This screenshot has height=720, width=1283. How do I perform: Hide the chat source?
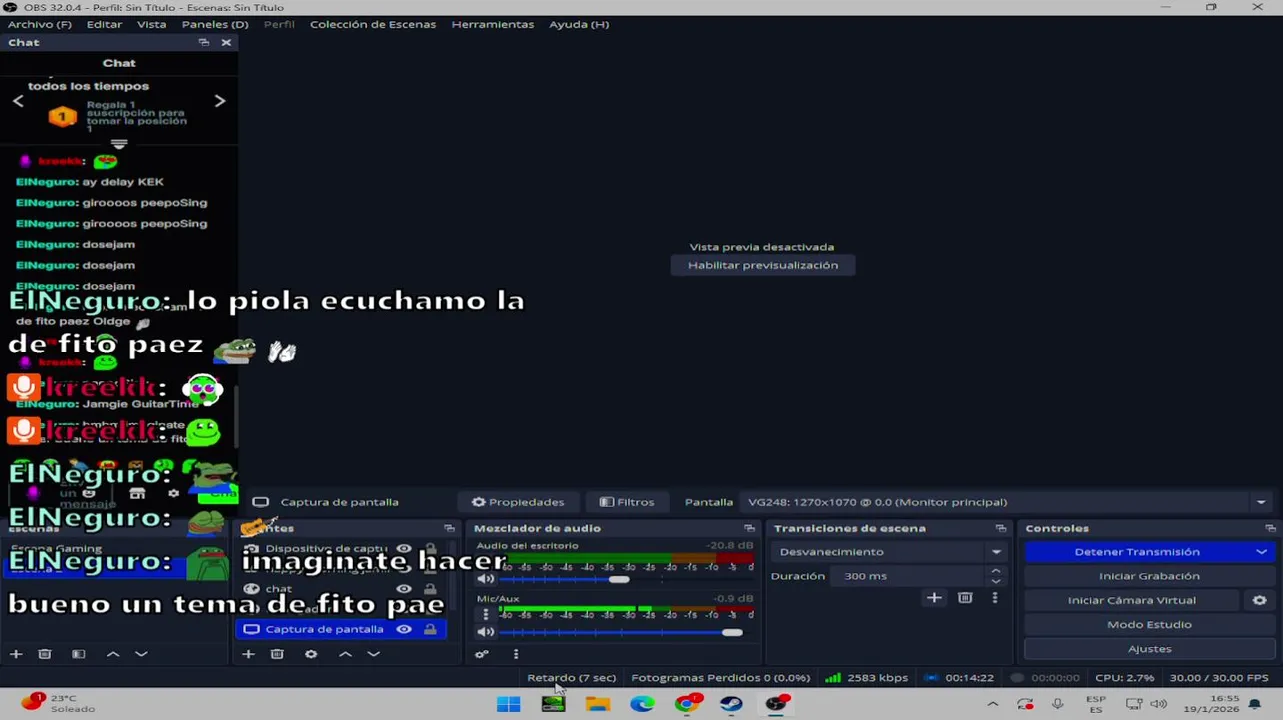404,589
